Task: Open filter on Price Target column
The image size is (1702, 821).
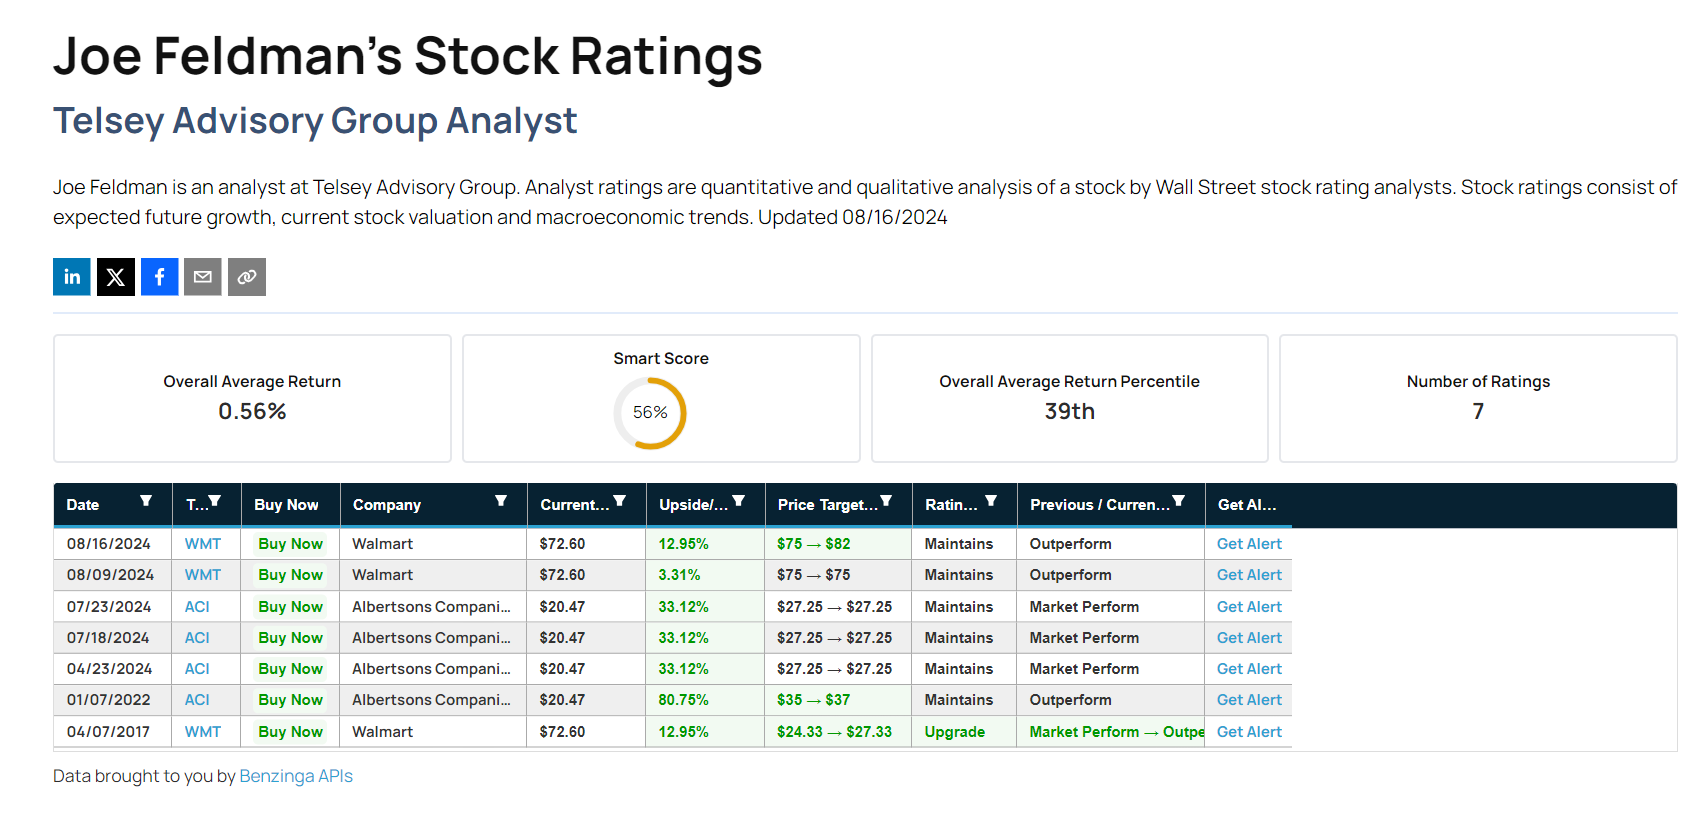Action: pos(886,501)
